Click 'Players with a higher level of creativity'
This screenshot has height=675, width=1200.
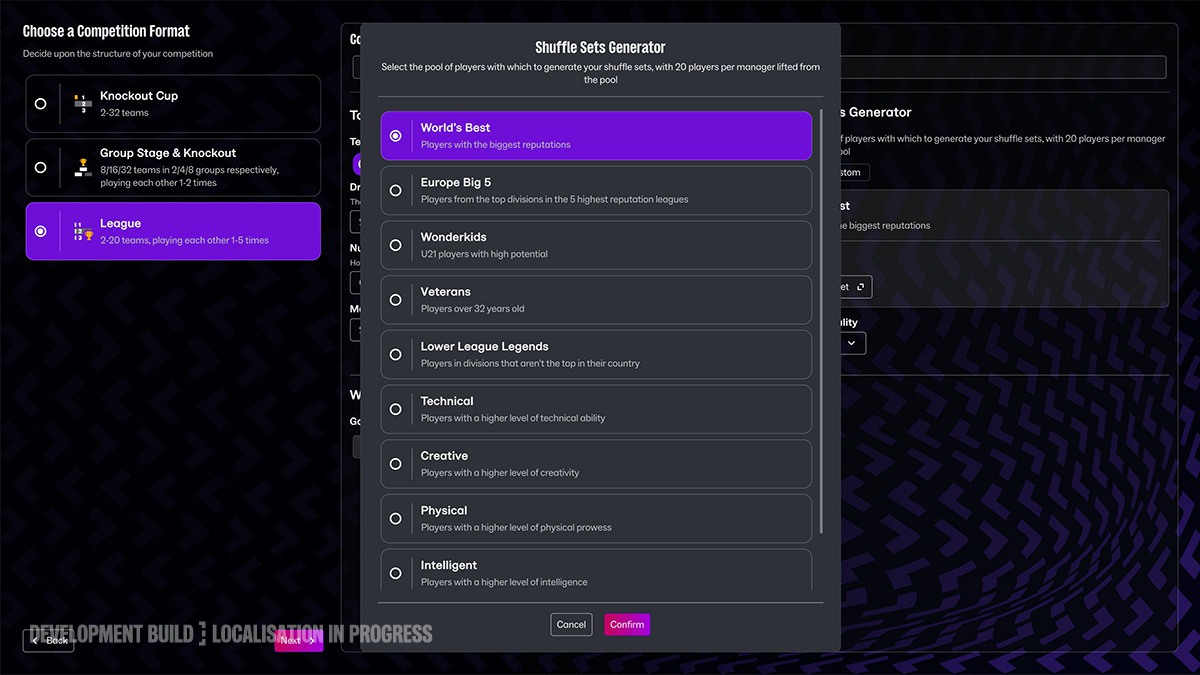500,473
